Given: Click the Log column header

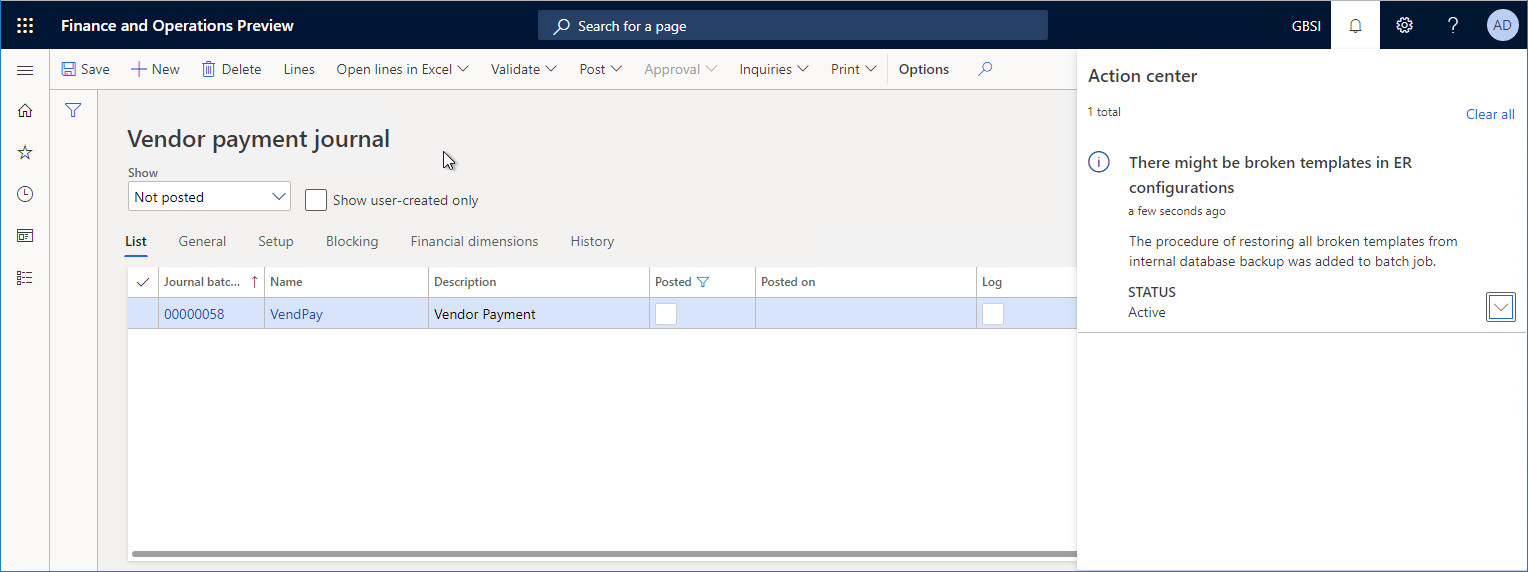Looking at the screenshot, I should click(x=1027, y=282).
